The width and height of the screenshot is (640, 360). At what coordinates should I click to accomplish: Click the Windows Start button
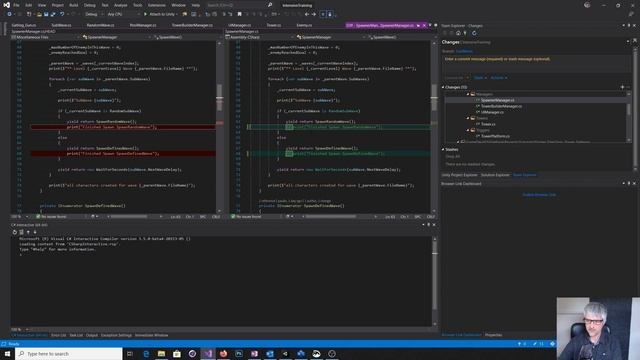click(x=7, y=353)
